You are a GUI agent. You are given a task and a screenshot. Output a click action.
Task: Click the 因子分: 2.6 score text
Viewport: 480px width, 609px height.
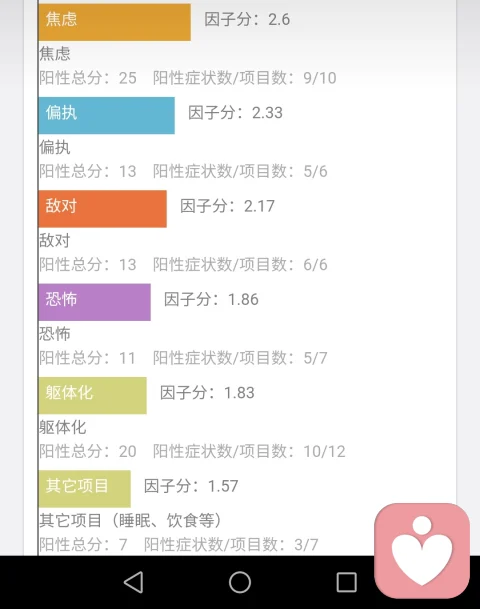tap(247, 19)
